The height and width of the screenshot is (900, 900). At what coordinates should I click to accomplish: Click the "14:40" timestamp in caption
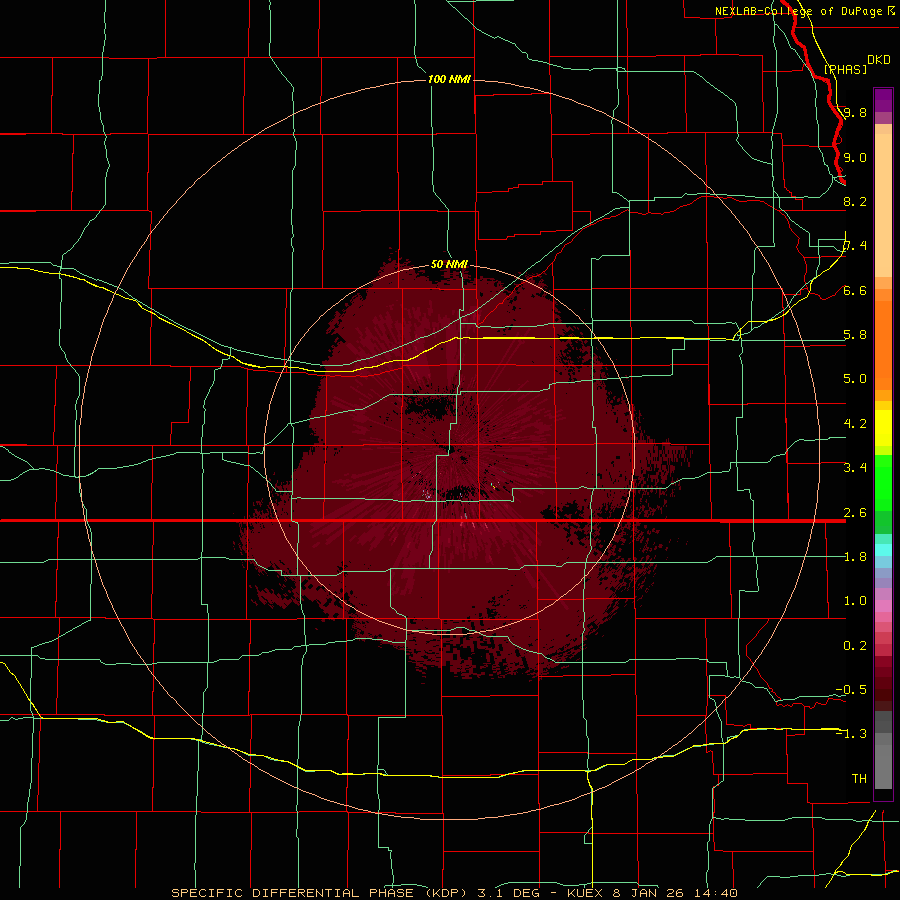point(715,893)
